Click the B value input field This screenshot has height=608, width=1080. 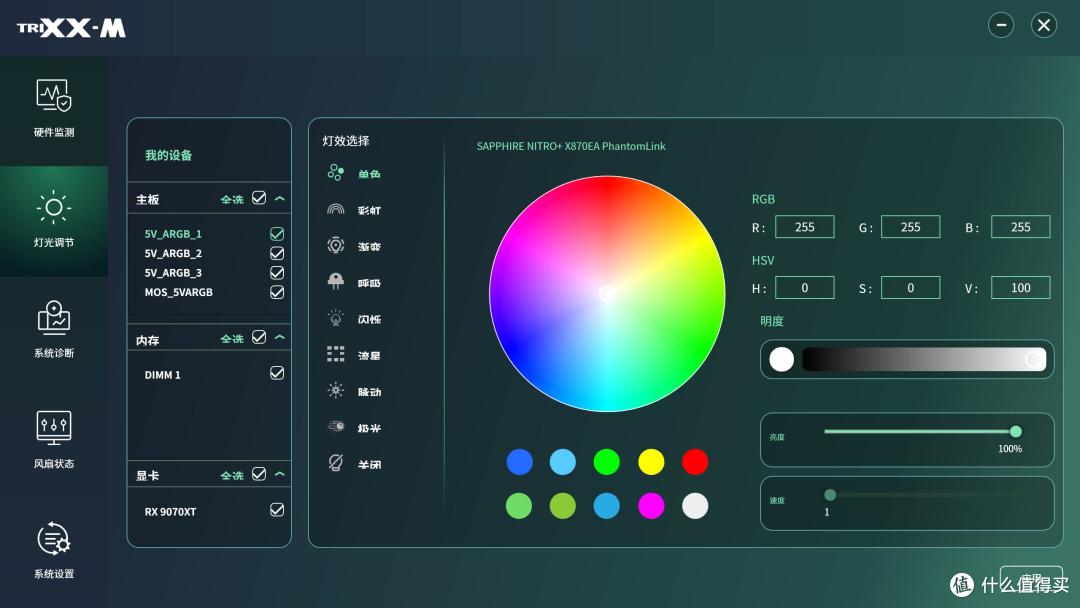point(1021,227)
